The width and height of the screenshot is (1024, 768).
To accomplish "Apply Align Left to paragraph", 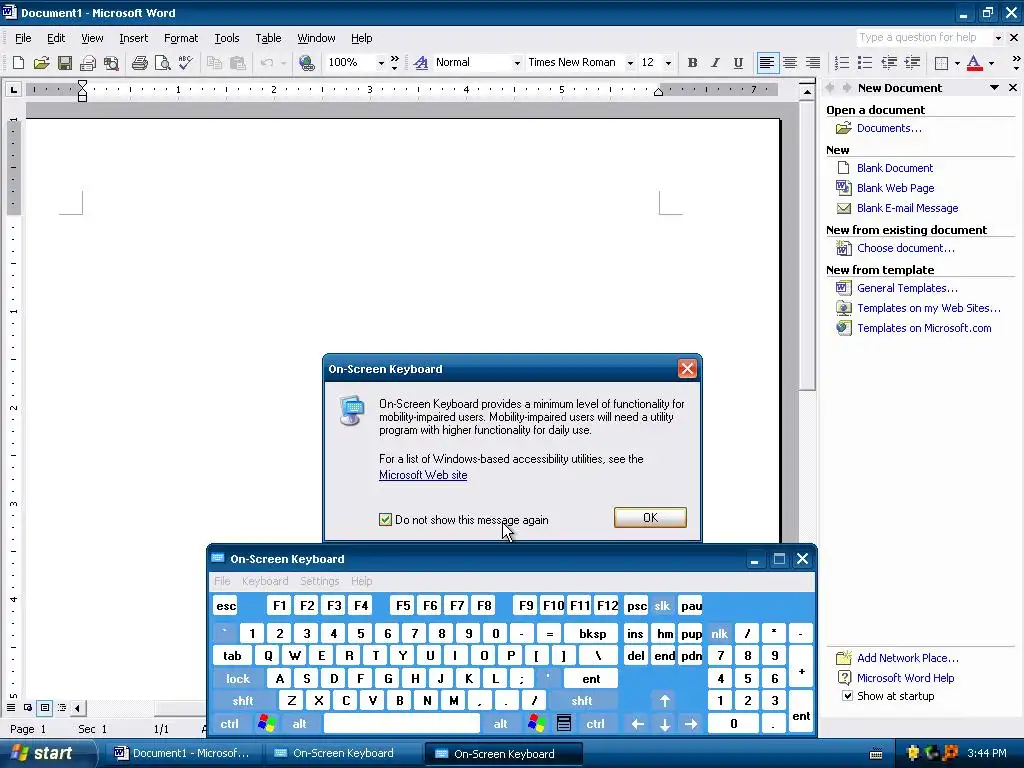I will (x=767, y=63).
